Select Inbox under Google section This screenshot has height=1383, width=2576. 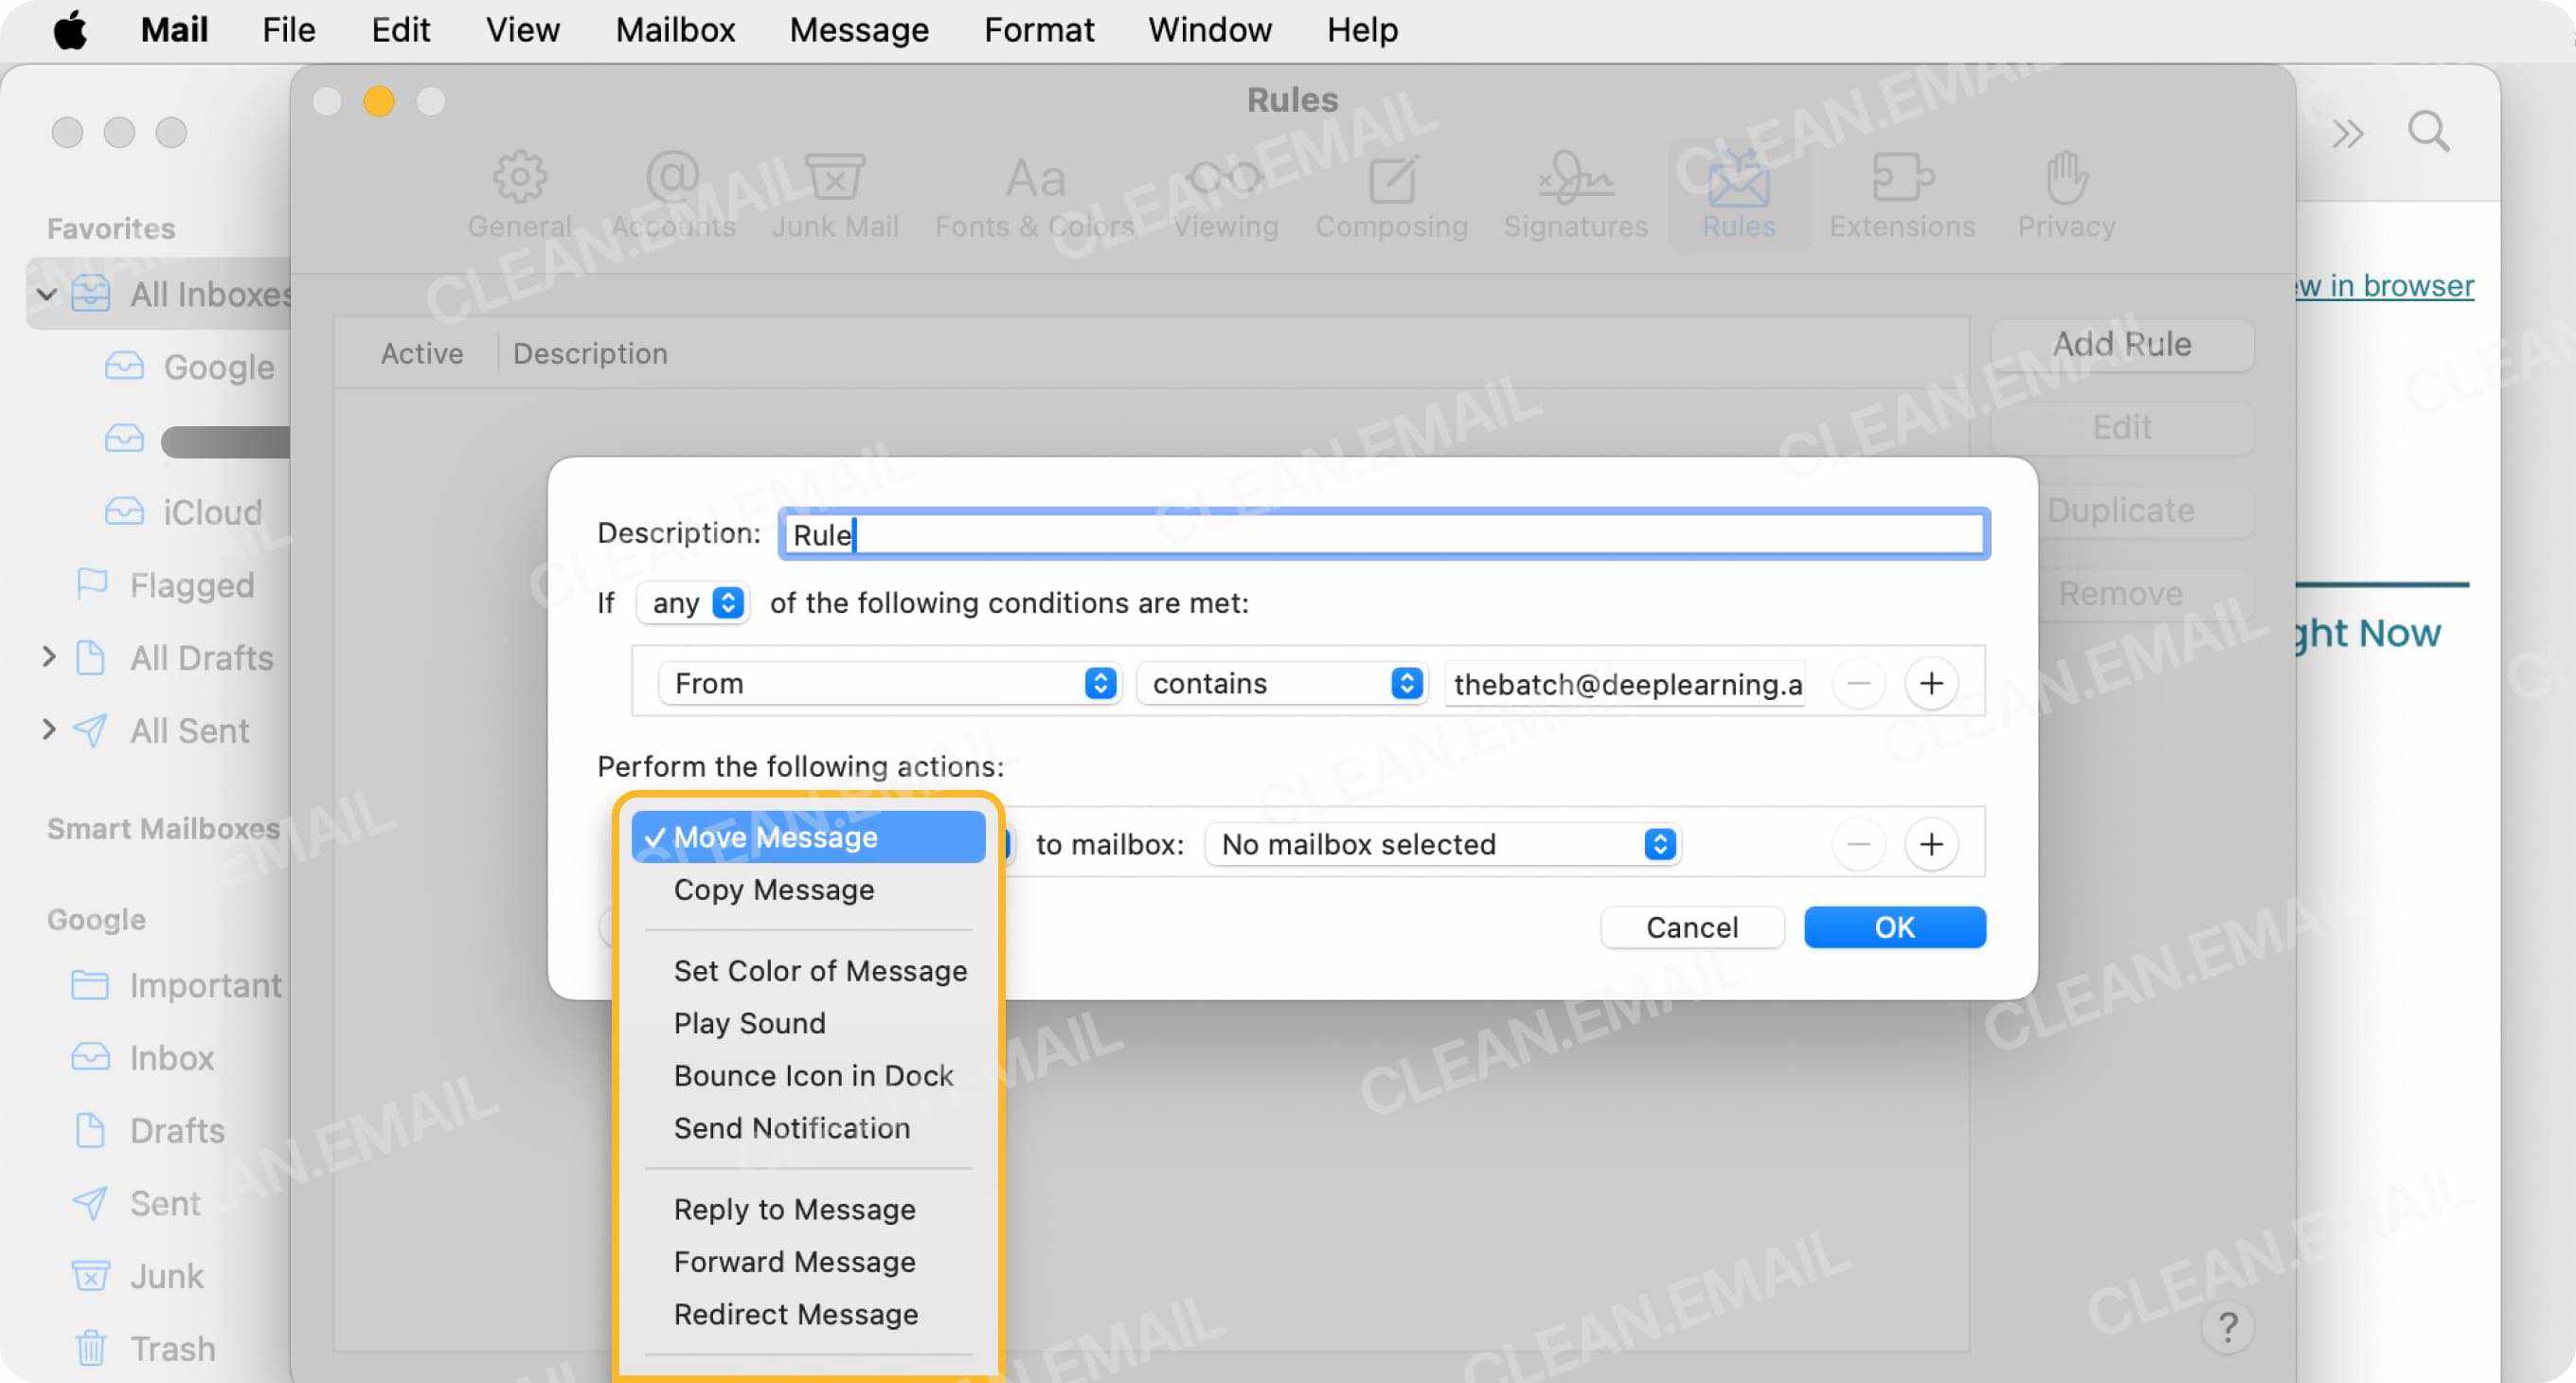142,1058
